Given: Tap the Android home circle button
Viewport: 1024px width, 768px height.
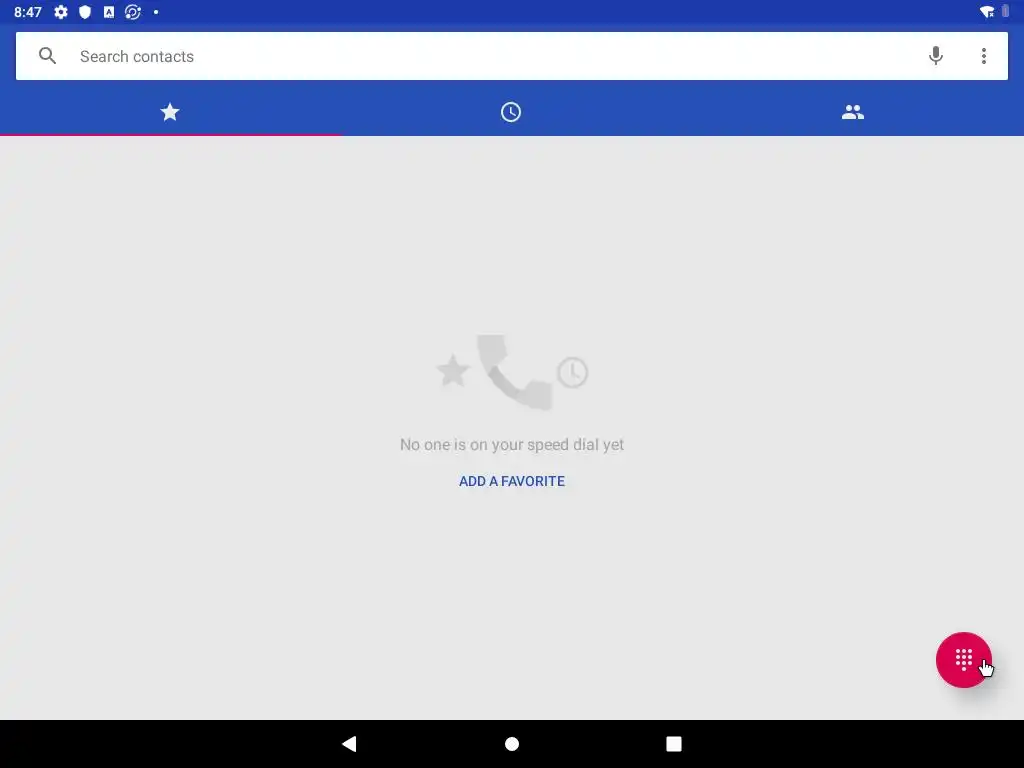Looking at the screenshot, I should (512, 744).
